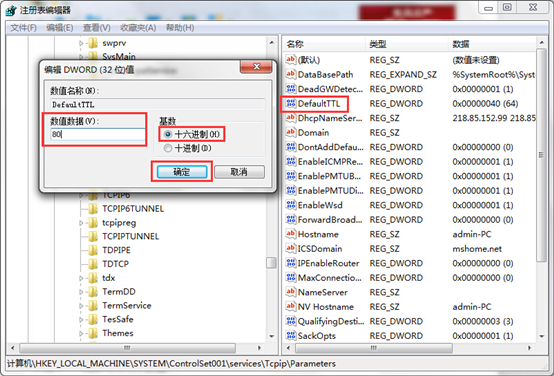
Task: Open the 查看(V) menu
Action: tap(97, 28)
